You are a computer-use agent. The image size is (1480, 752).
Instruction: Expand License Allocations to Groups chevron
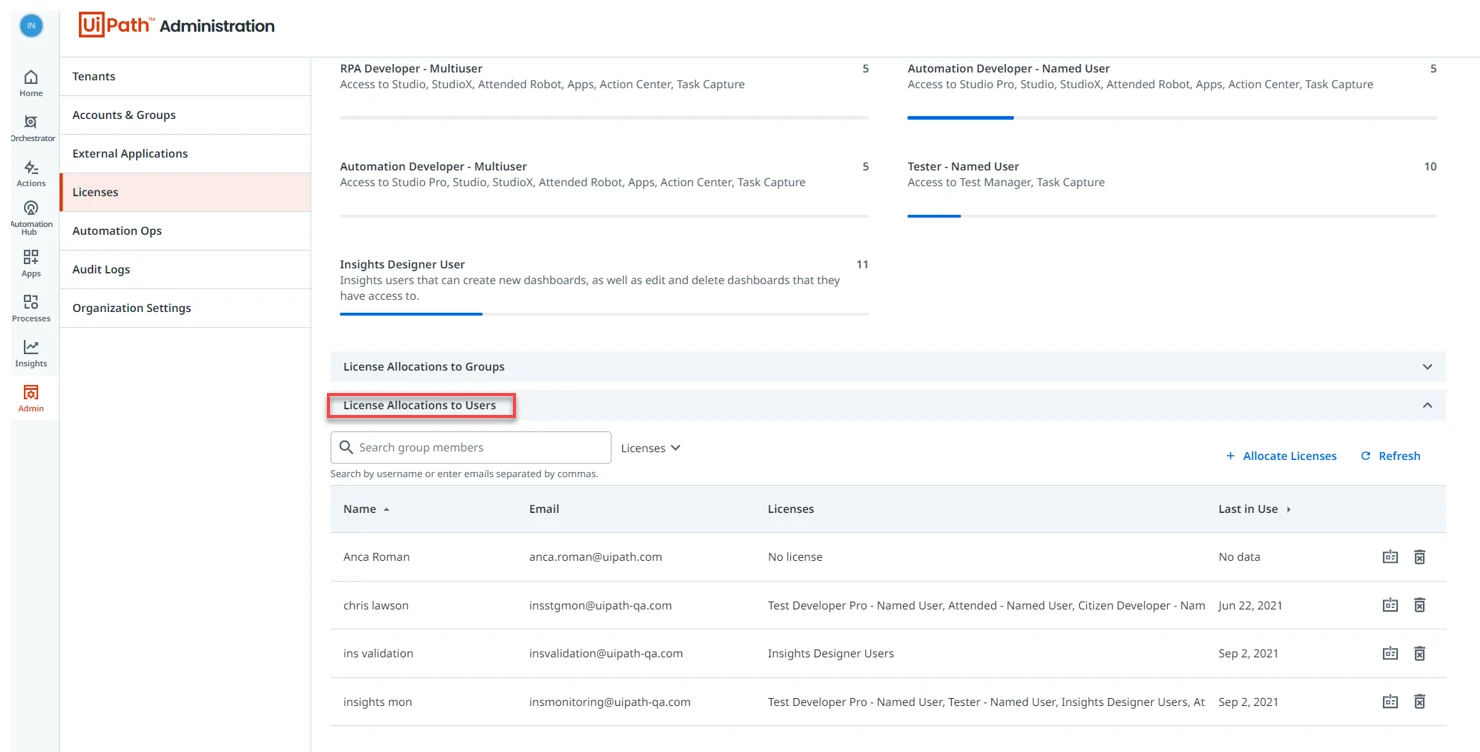[x=1427, y=367]
